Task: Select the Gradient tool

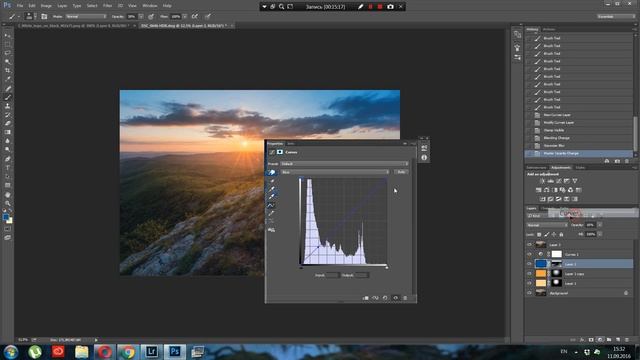Action: pos(8,132)
